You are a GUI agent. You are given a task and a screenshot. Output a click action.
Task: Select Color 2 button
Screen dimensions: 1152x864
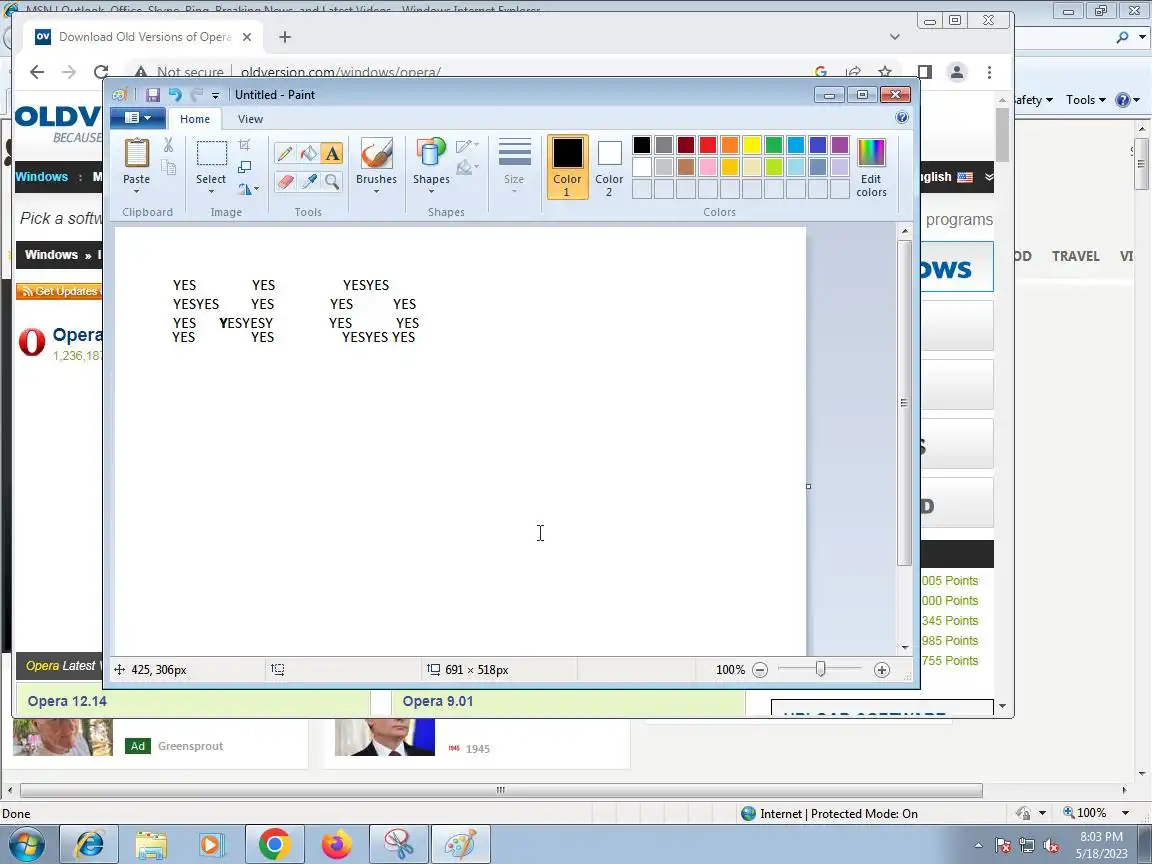[609, 167]
